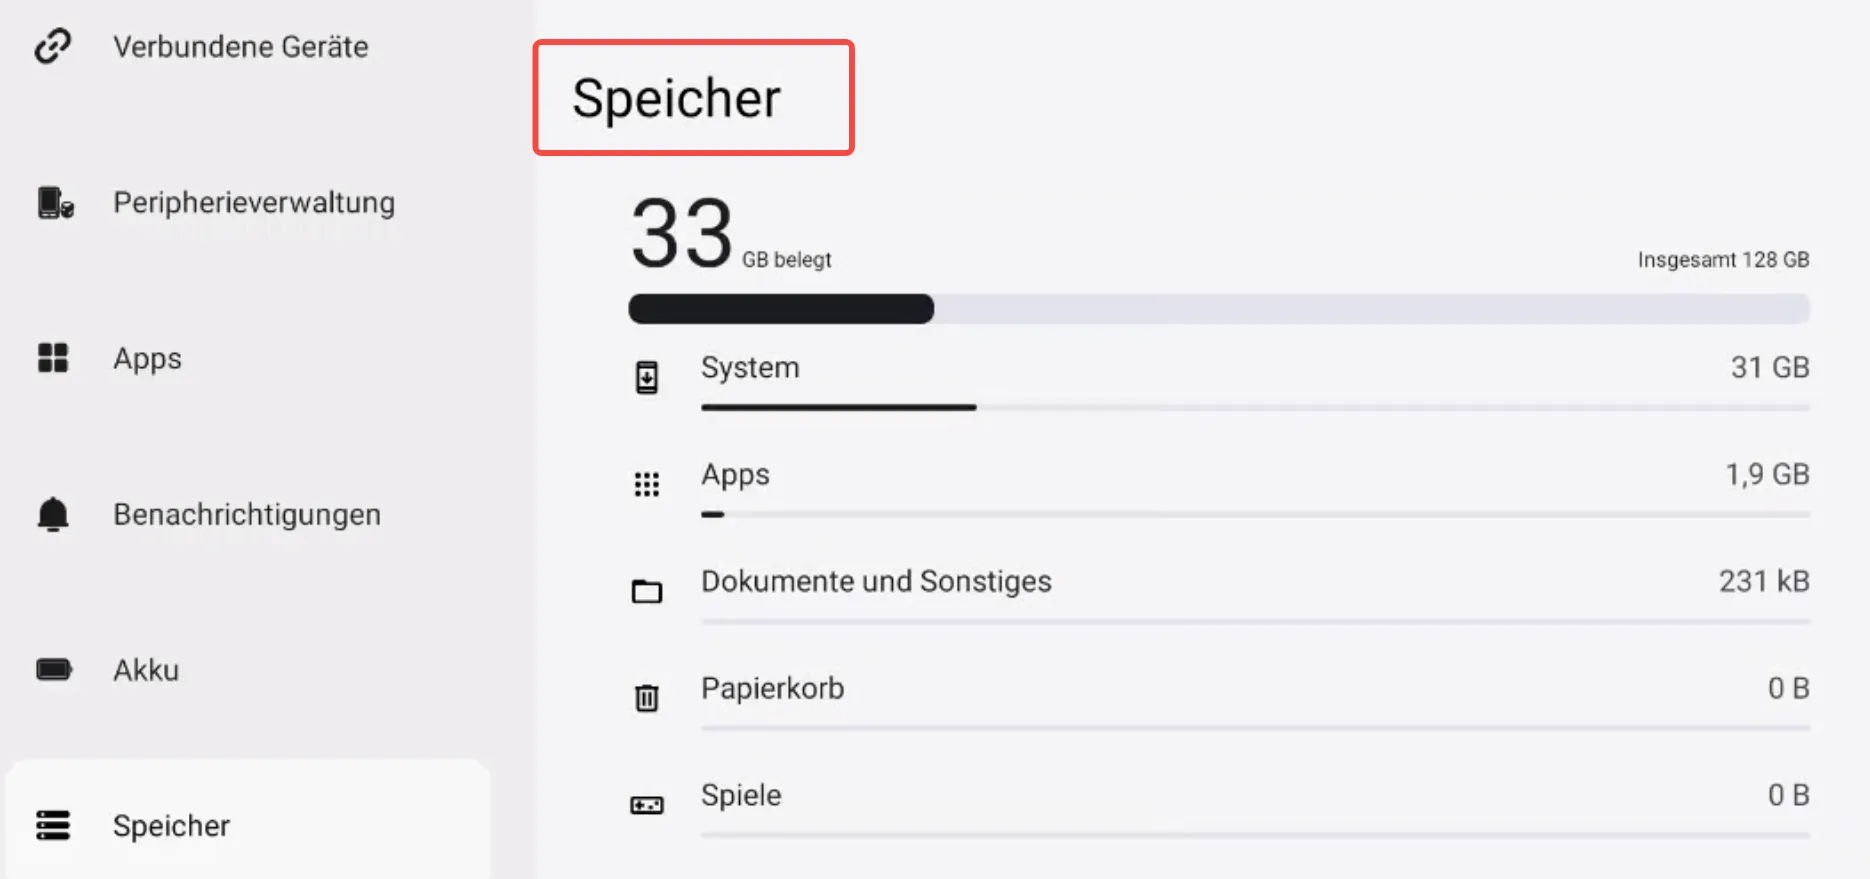Click the Akku battery icon
Screen dimensions: 1870x879
click(54, 670)
